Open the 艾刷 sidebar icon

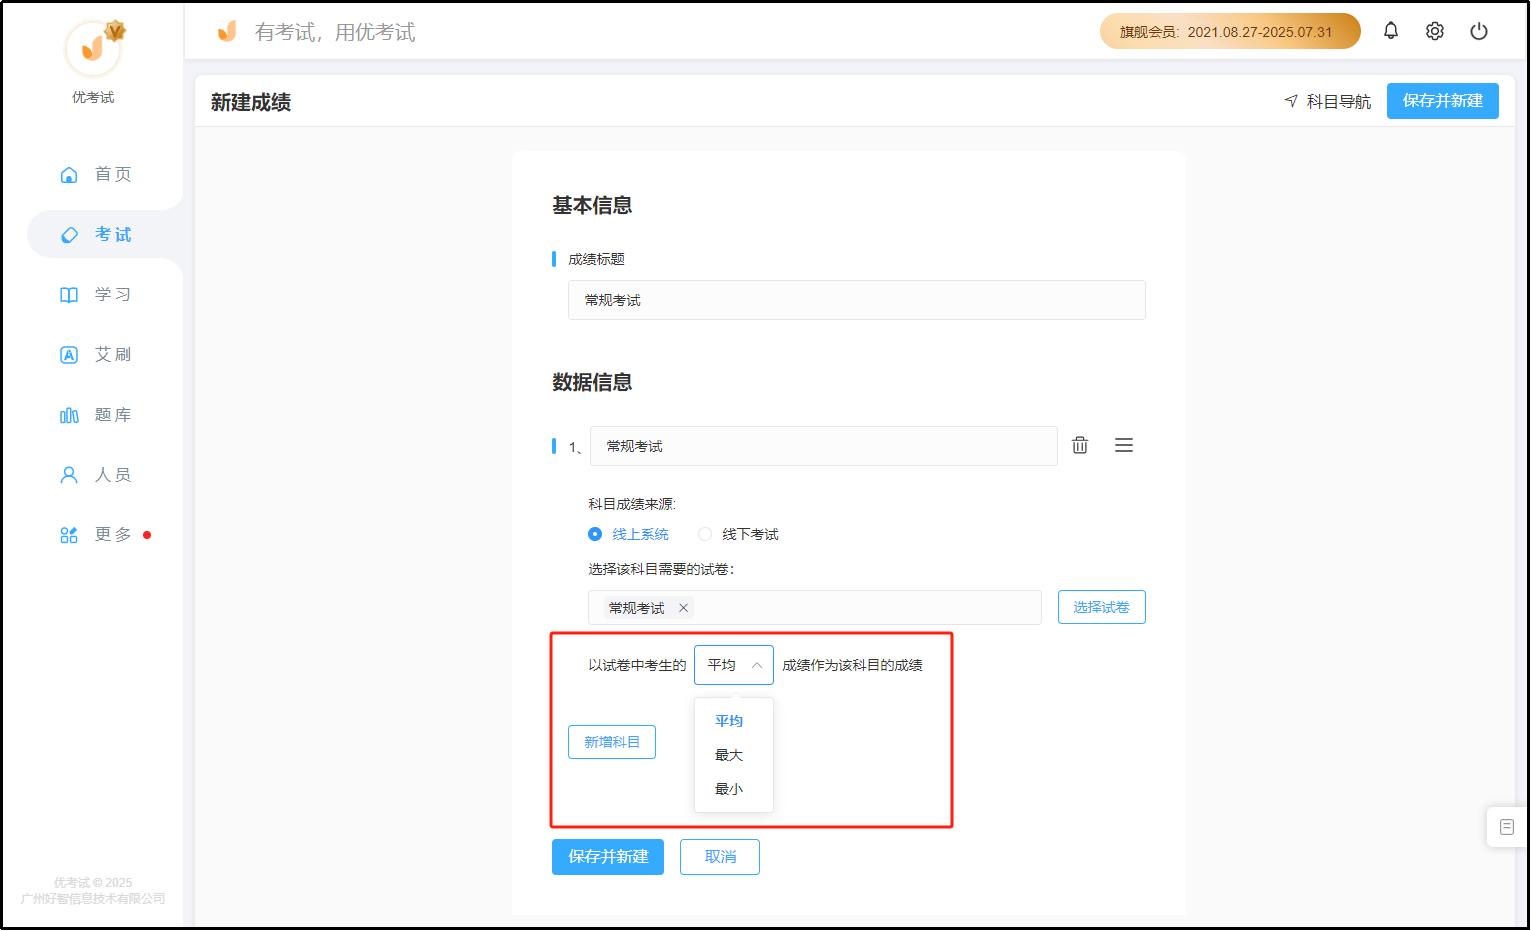pyautogui.click(x=68, y=354)
